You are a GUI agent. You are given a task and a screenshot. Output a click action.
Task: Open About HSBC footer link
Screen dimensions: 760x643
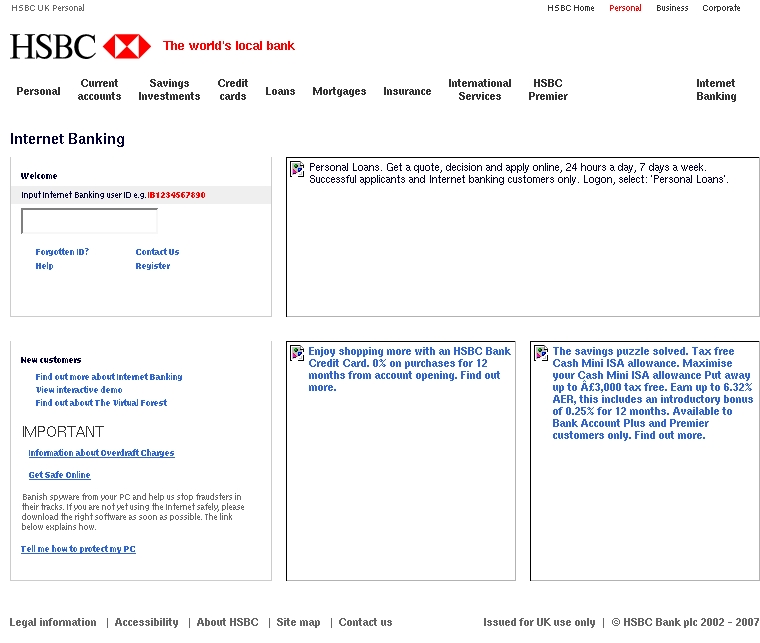click(x=227, y=622)
